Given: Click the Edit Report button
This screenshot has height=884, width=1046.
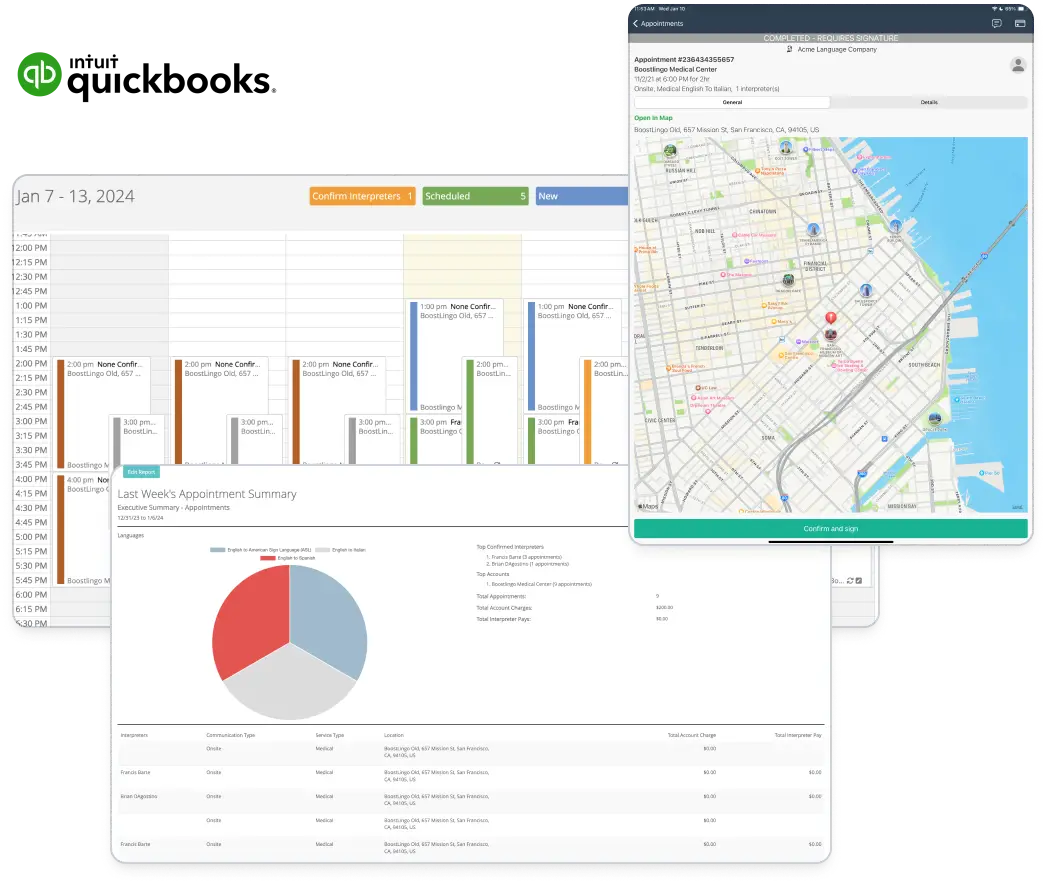Looking at the screenshot, I should click(x=141, y=472).
